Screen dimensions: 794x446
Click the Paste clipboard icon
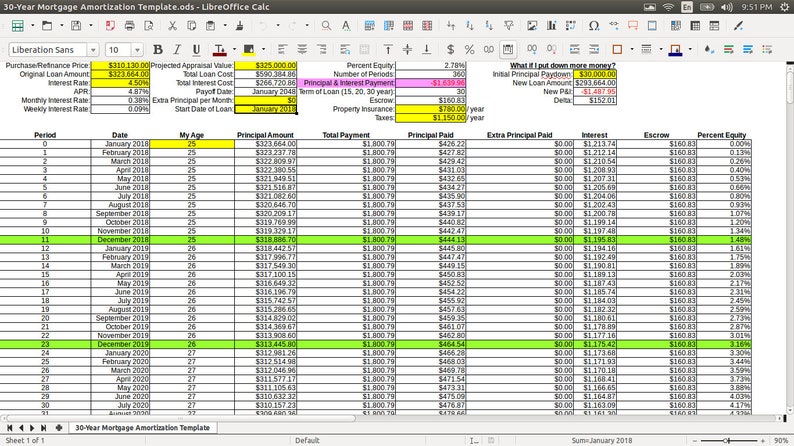click(211, 26)
